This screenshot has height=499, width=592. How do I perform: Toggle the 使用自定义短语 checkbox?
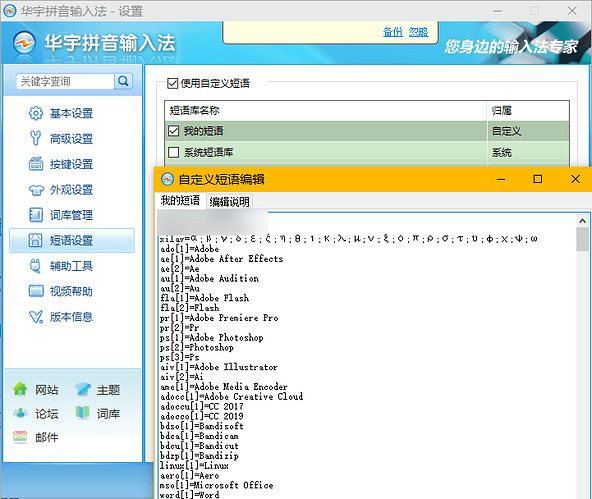(173, 83)
